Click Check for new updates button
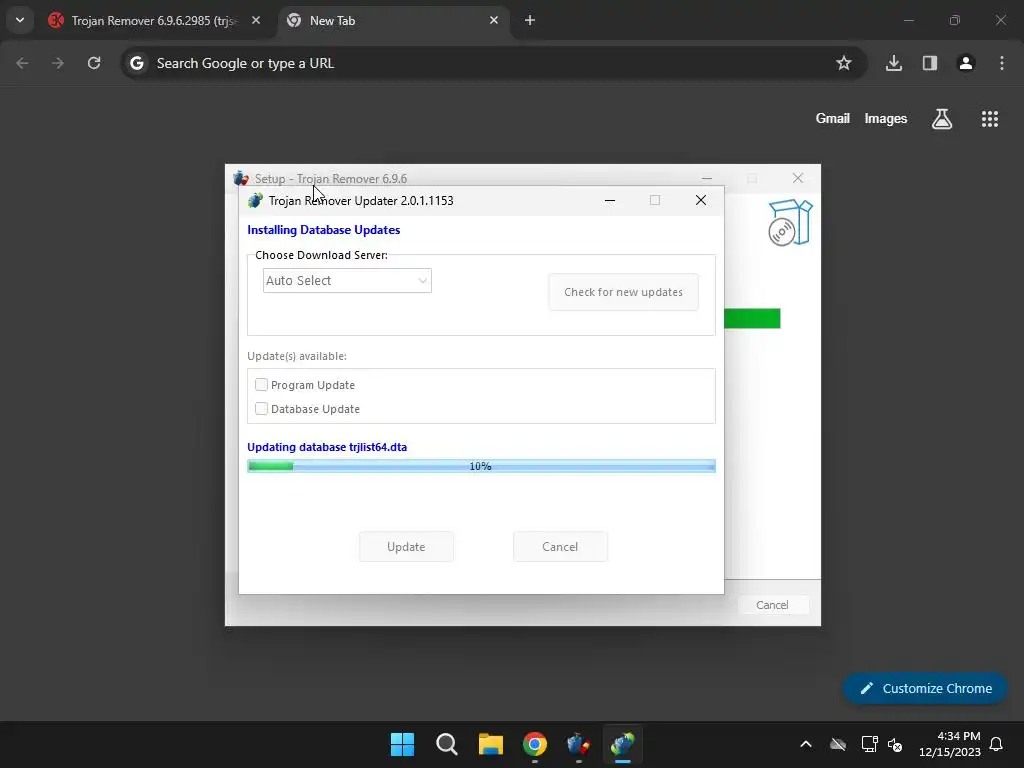 pyautogui.click(x=624, y=292)
